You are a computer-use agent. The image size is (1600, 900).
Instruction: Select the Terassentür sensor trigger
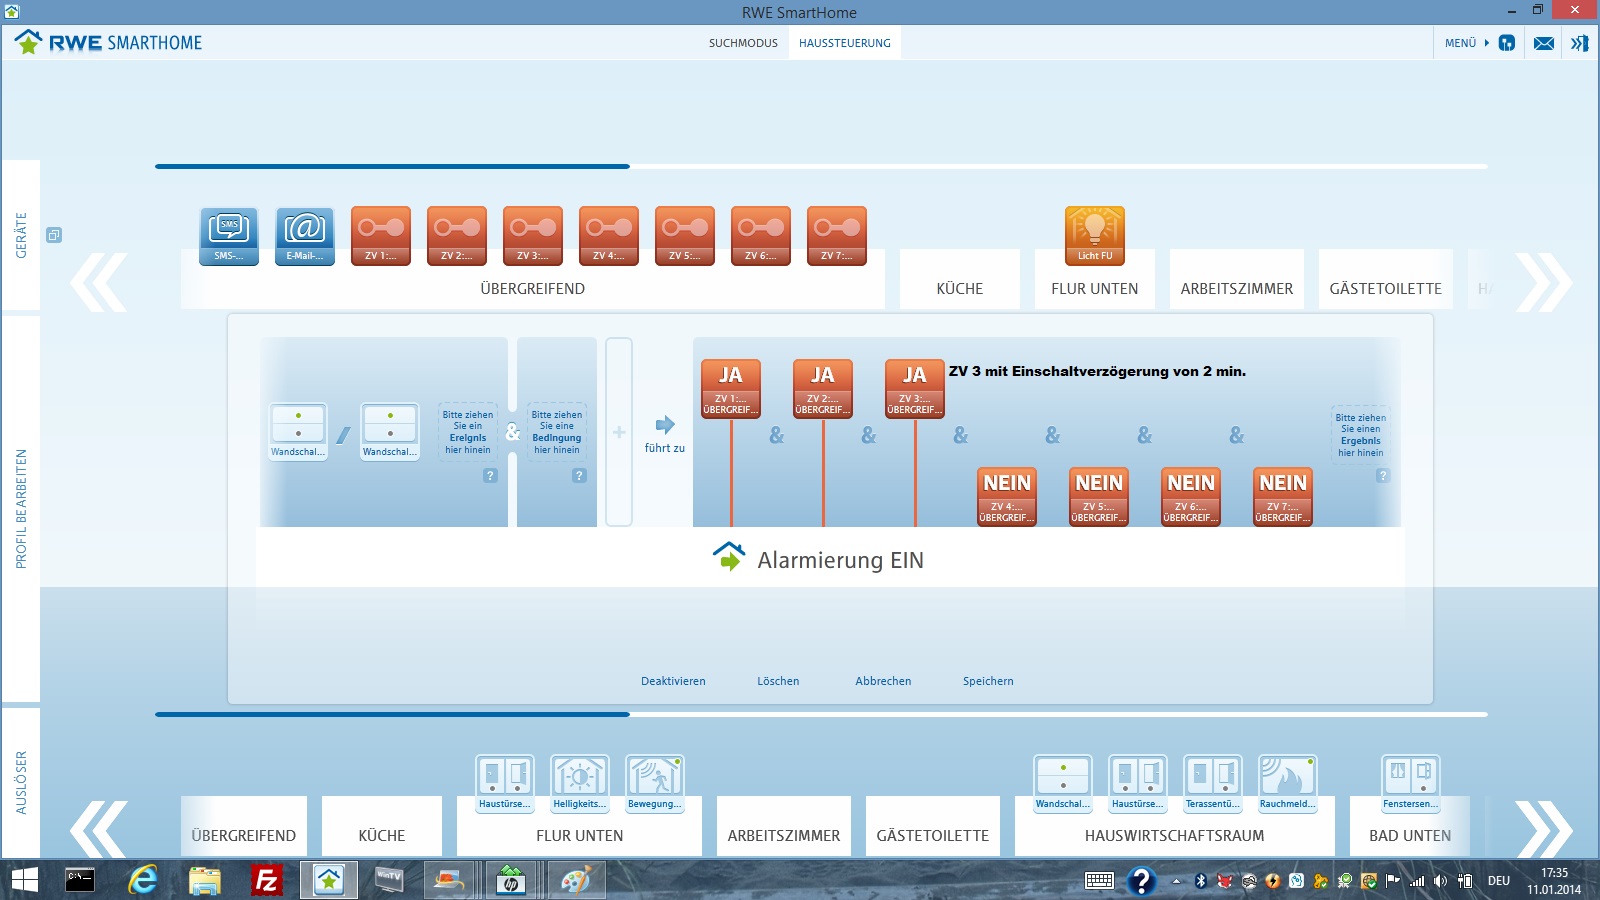pyautogui.click(x=1213, y=784)
